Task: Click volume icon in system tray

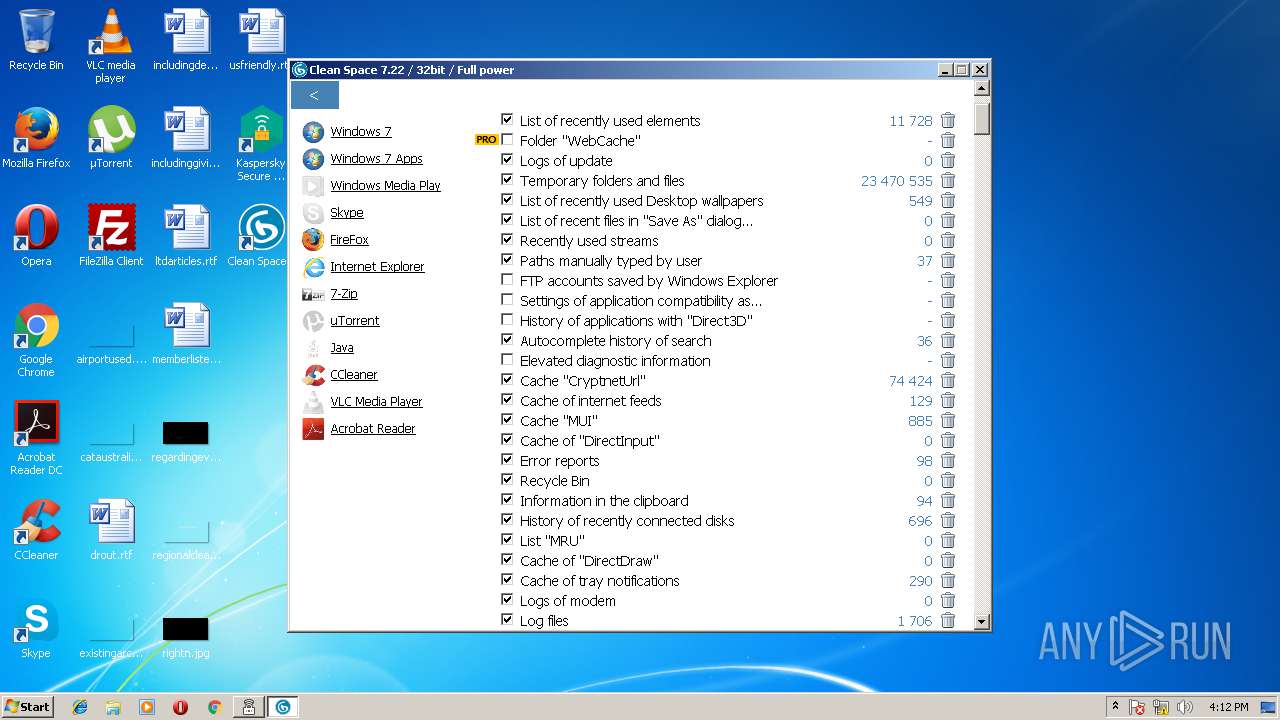Action: (1185, 707)
